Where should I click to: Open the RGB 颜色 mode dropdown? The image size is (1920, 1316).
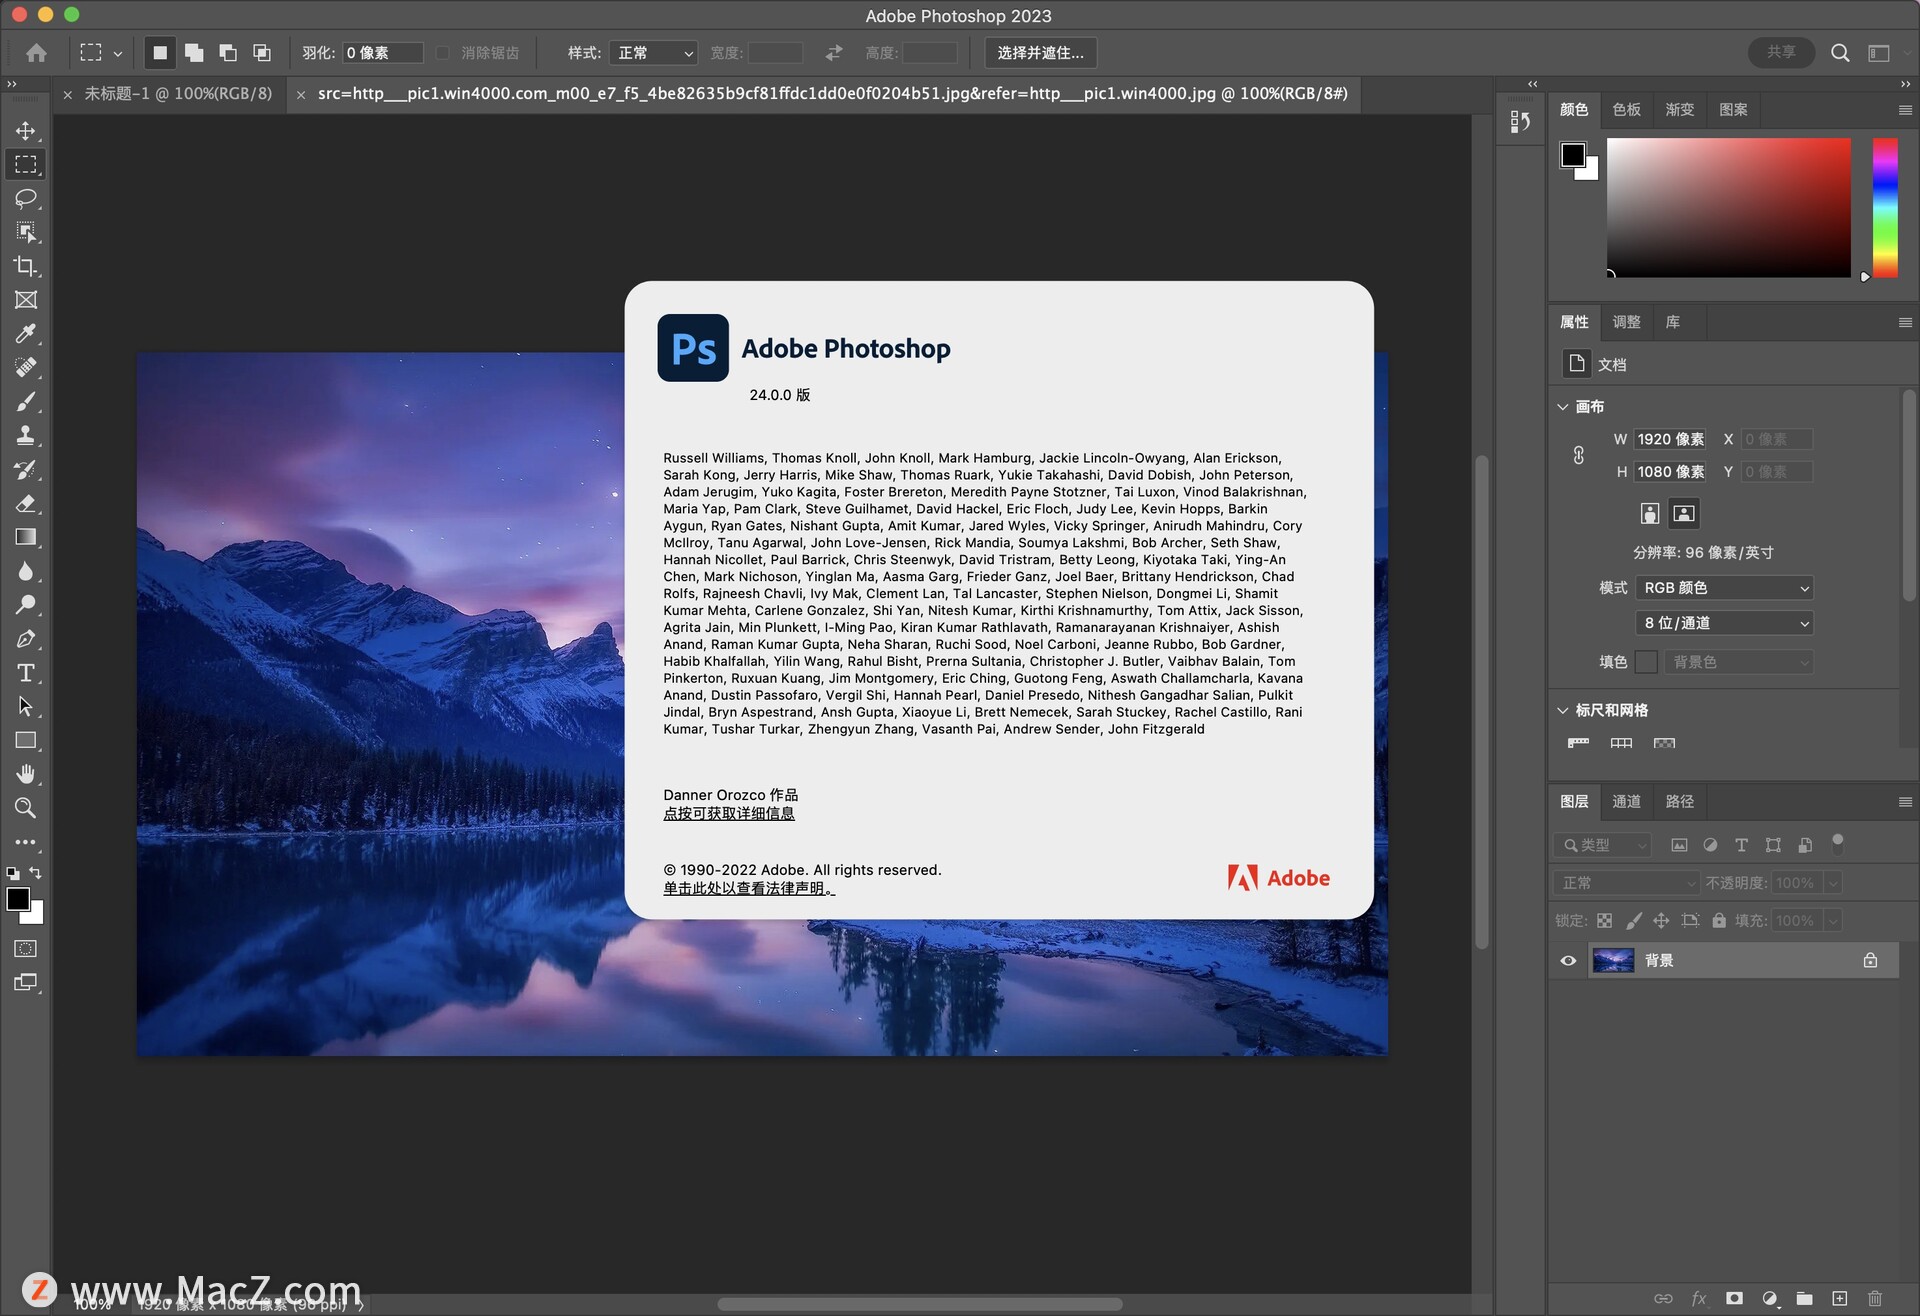coord(1724,588)
